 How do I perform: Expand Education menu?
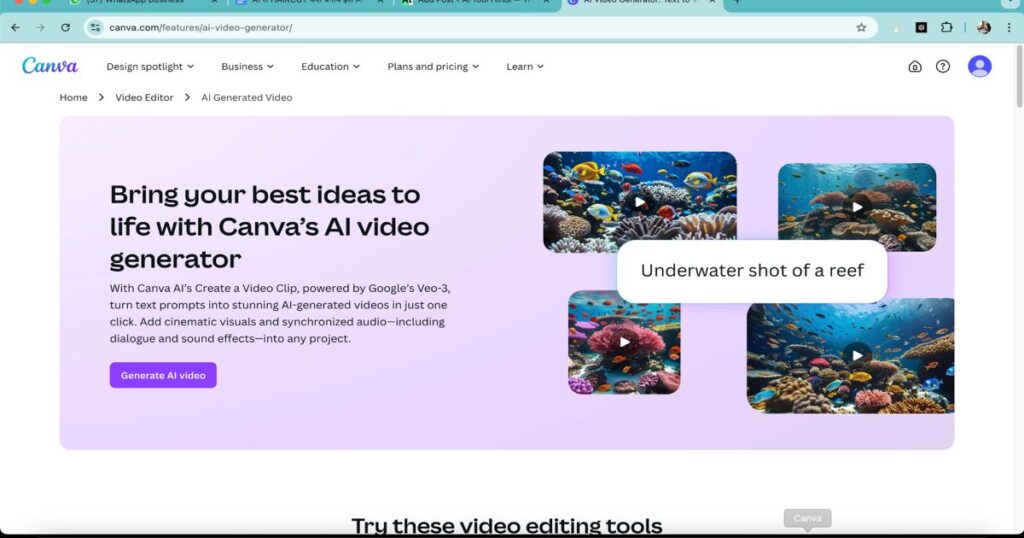pos(330,67)
